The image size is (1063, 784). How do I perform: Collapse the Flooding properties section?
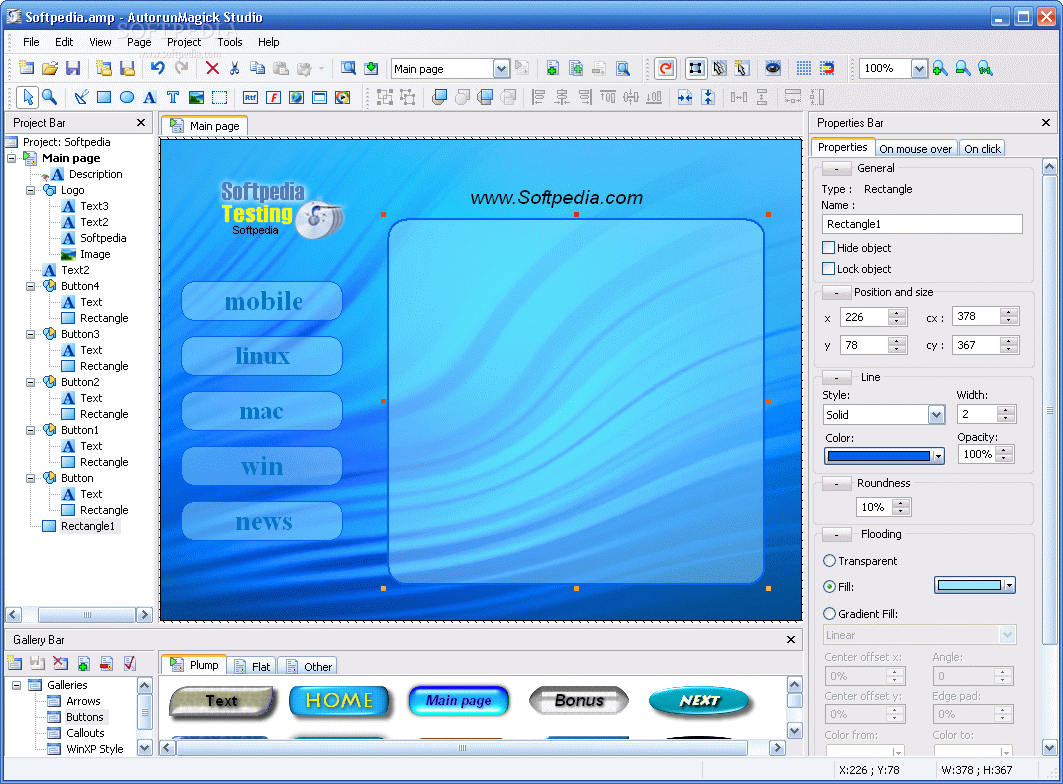click(837, 534)
